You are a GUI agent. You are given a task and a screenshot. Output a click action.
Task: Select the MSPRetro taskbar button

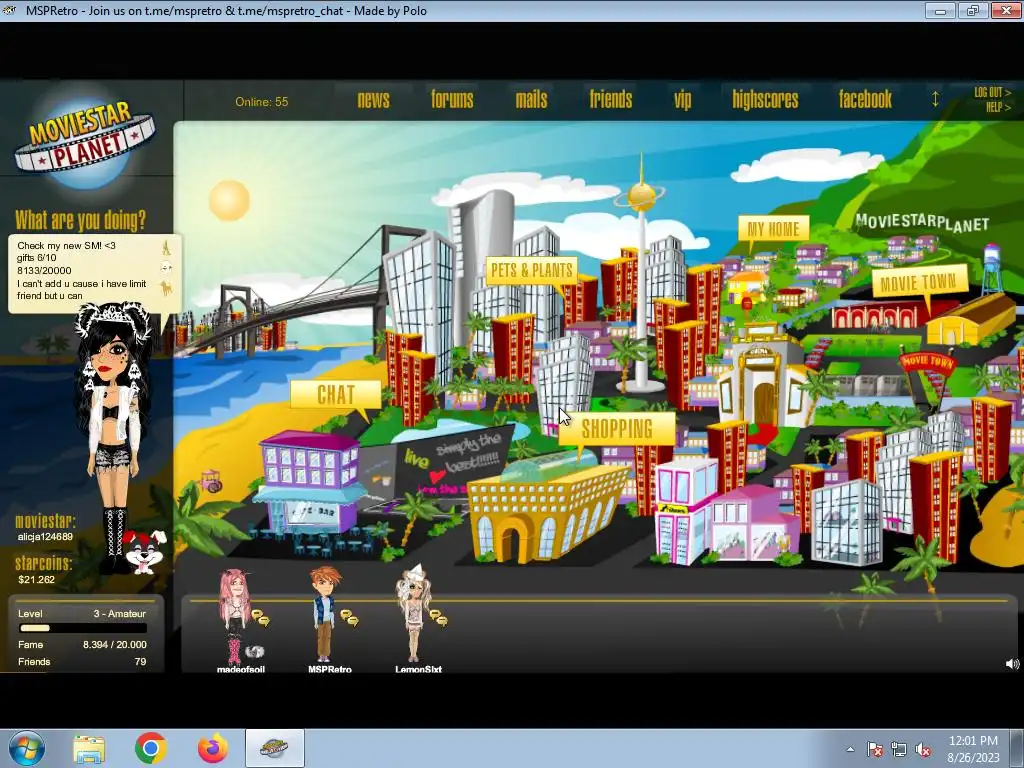click(274, 748)
